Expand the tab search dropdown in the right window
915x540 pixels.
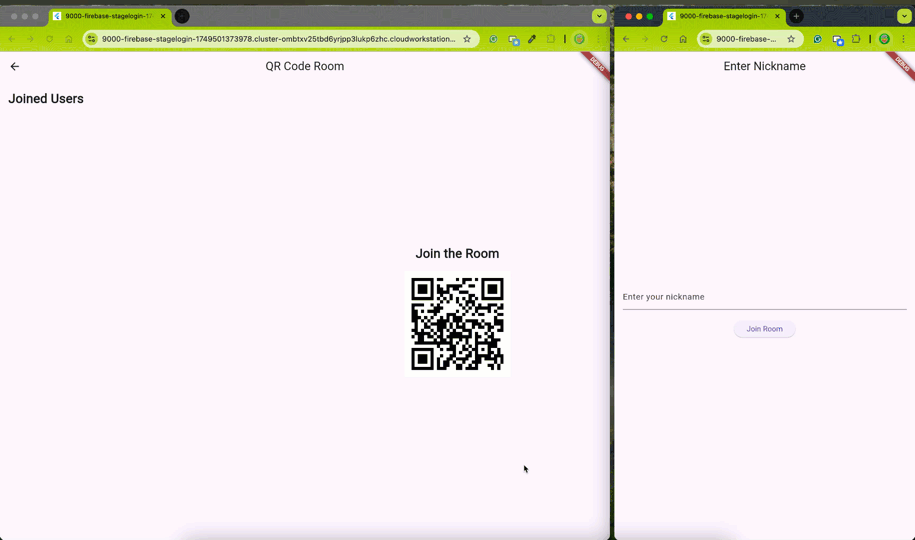click(904, 16)
